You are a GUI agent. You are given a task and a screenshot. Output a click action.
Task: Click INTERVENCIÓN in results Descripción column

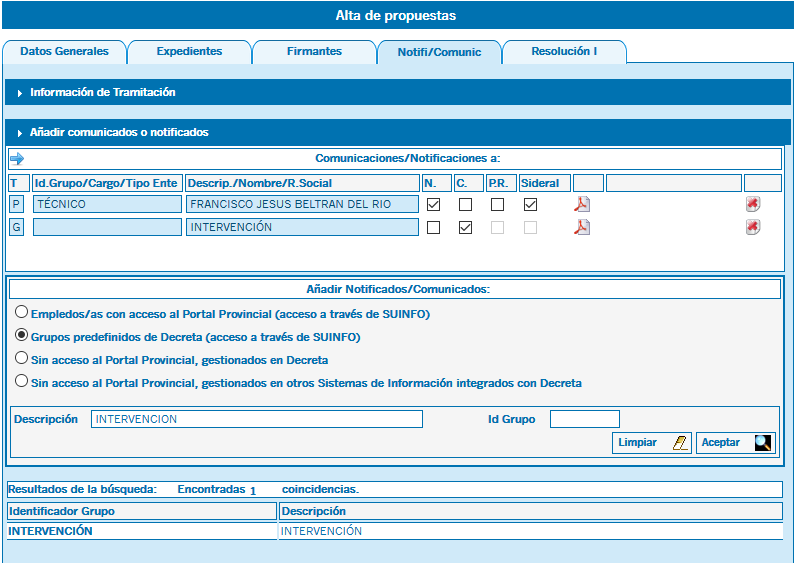[321, 531]
